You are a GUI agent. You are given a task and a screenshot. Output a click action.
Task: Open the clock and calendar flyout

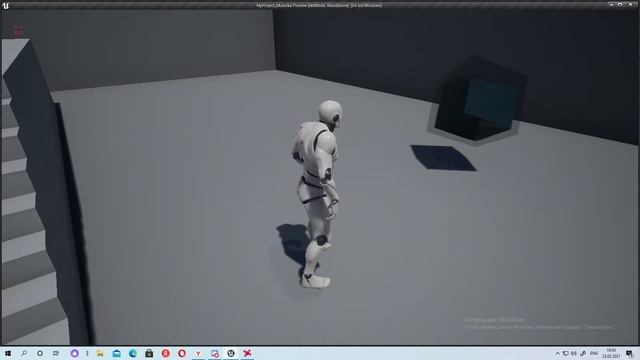click(611, 353)
